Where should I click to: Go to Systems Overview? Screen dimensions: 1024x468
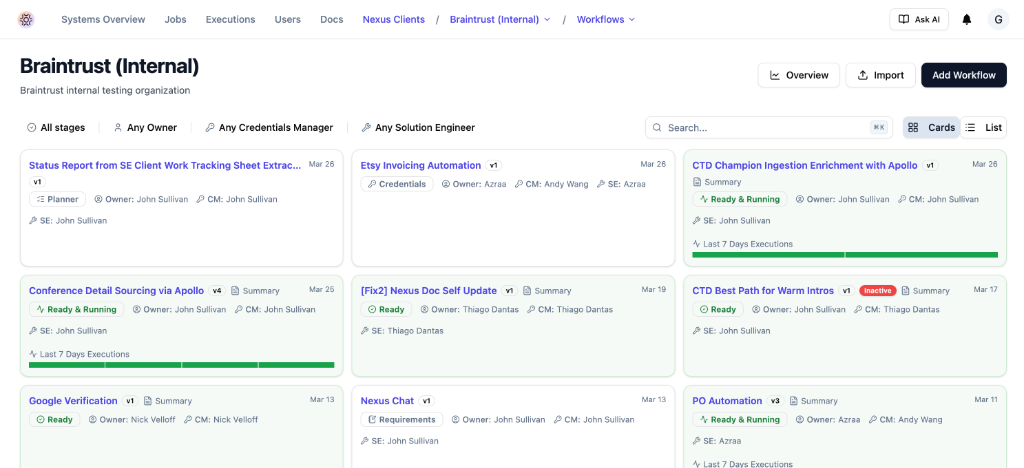(103, 20)
